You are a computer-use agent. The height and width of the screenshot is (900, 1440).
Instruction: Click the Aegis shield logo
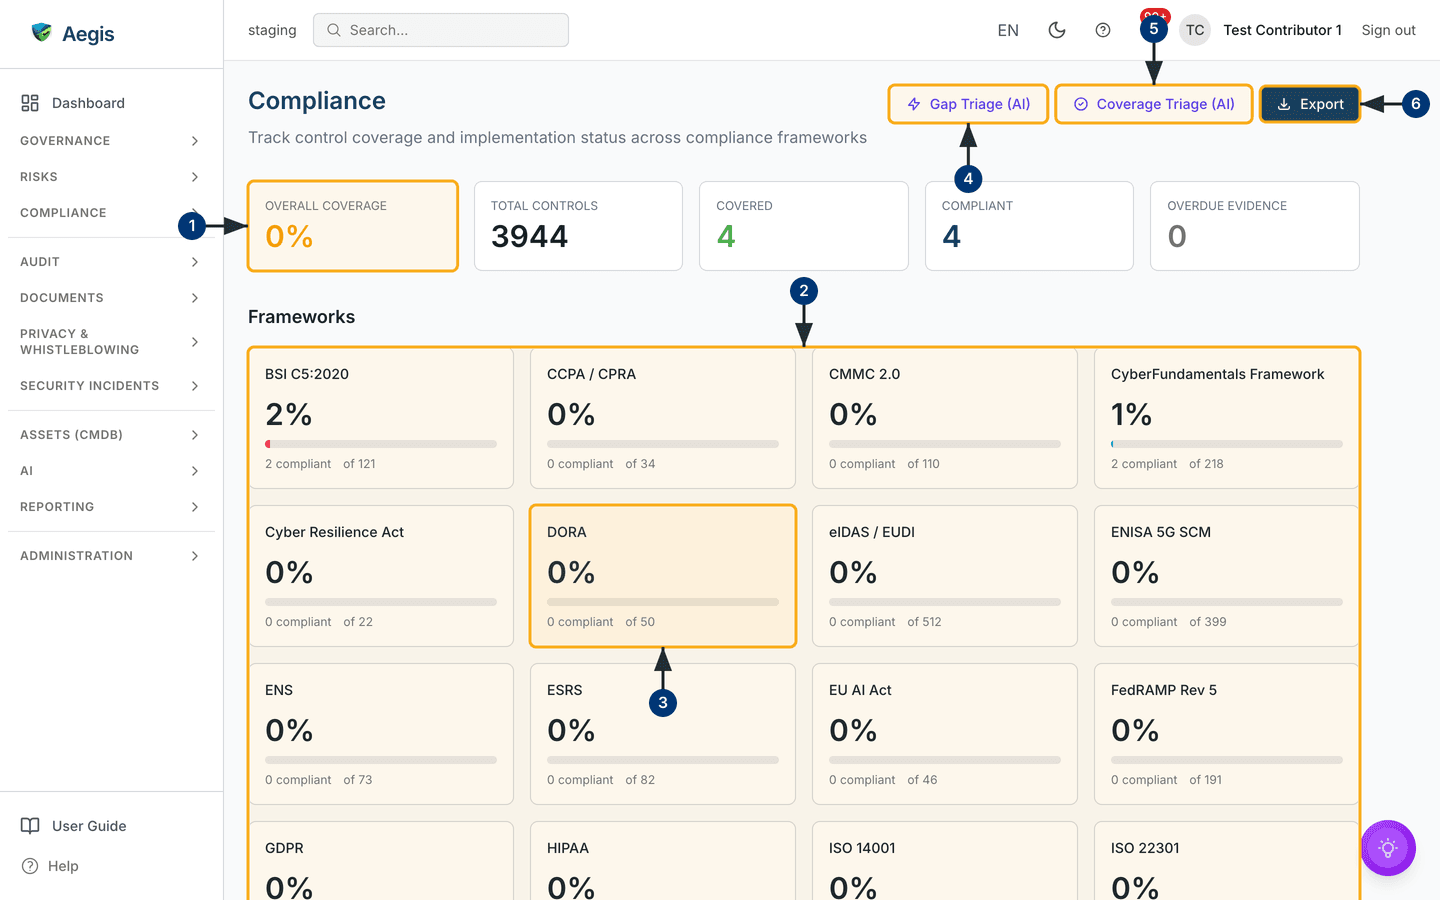pos(42,33)
